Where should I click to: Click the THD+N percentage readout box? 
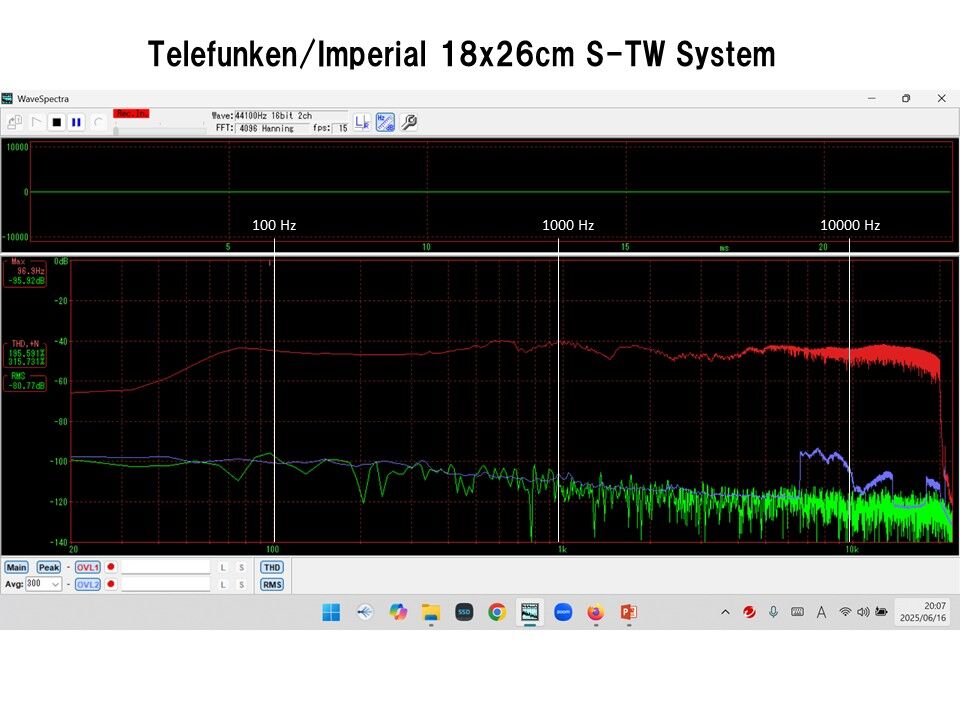(x=25, y=353)
